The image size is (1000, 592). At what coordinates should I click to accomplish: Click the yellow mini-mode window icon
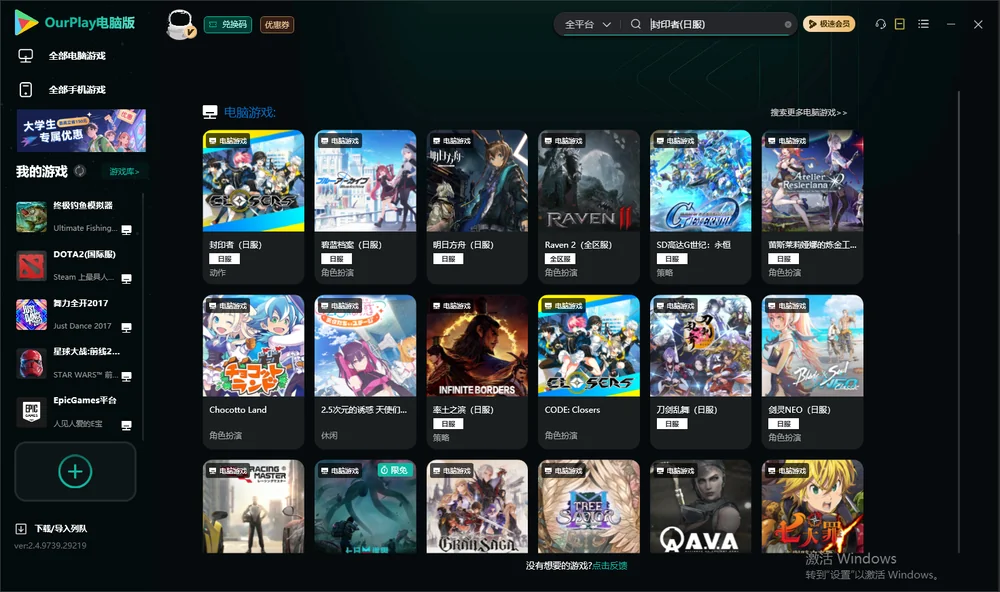pos(900,24)
